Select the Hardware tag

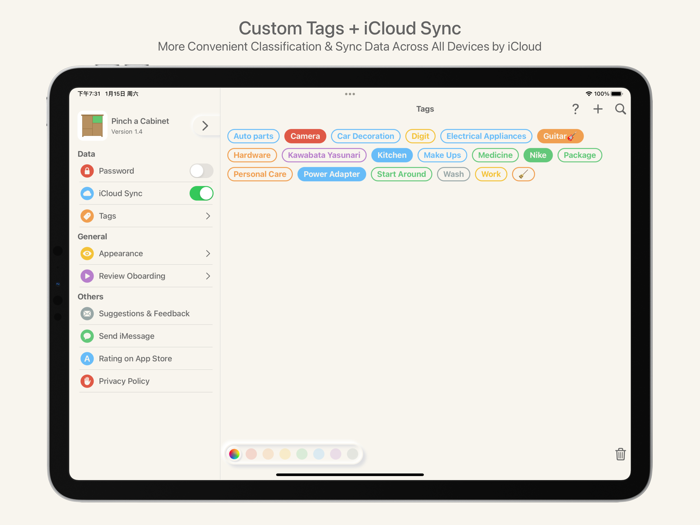tap(252, 155)
